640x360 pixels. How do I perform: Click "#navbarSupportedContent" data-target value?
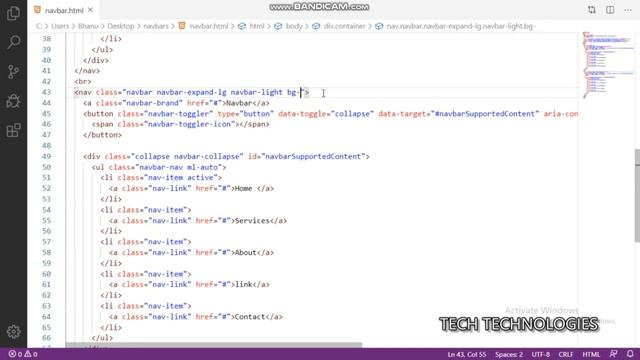tap(484, 113)
